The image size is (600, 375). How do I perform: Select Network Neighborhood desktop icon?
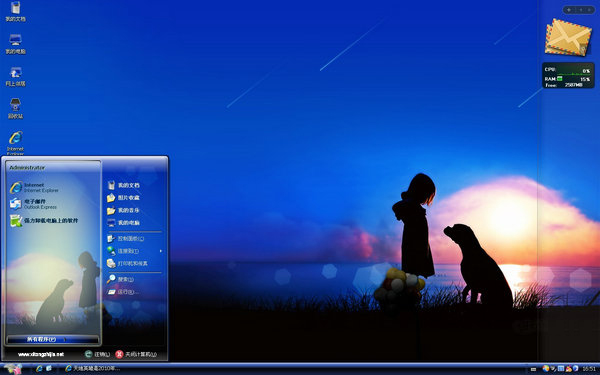click(x=15, y=77)
